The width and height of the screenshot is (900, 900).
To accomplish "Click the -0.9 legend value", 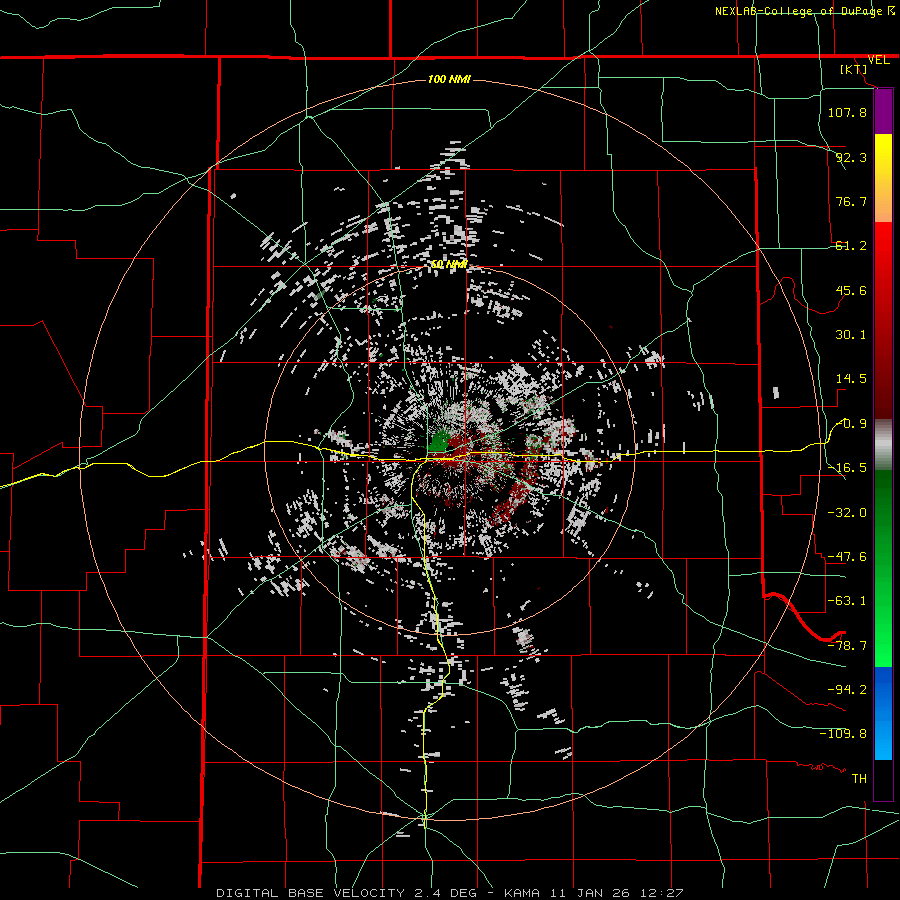I will click(851, 424).
